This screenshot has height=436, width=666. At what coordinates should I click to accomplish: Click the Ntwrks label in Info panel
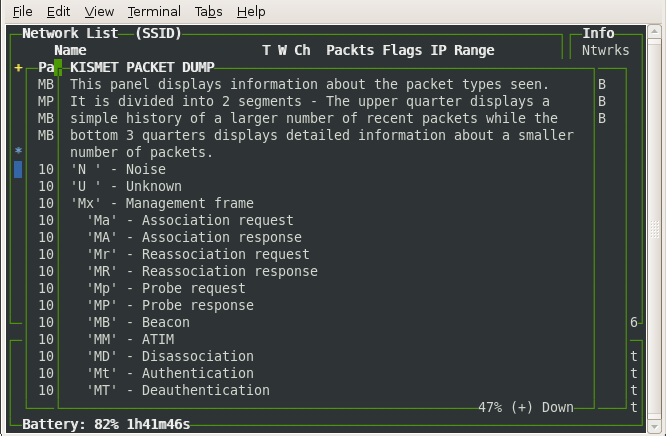tap(606, 50)
